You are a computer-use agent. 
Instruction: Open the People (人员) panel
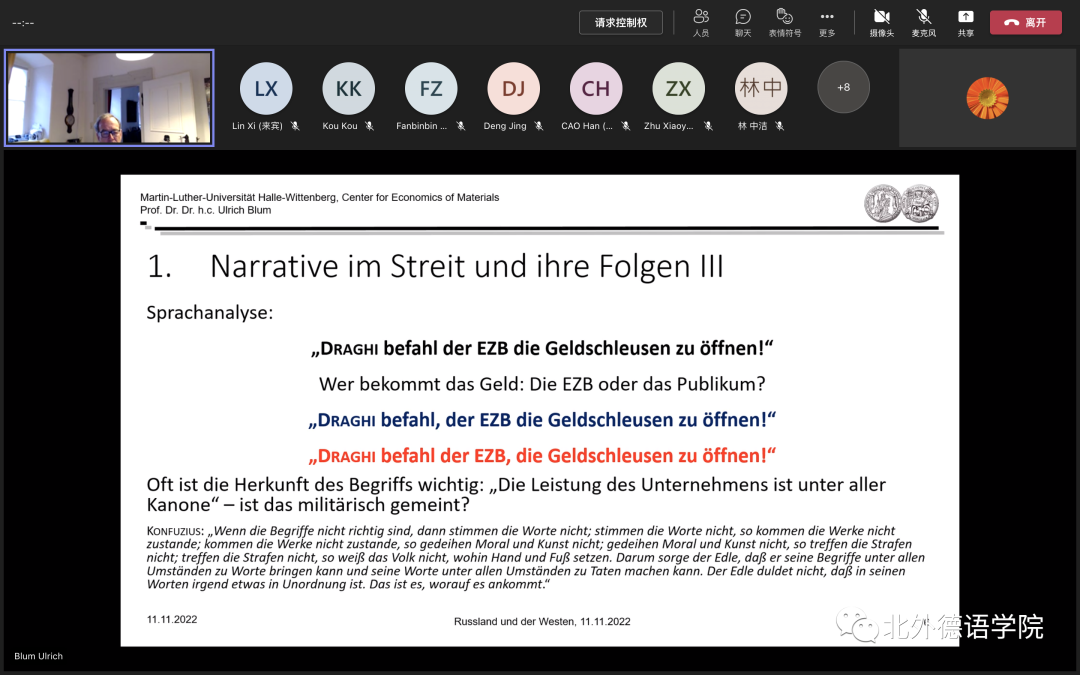coord(701,22)
